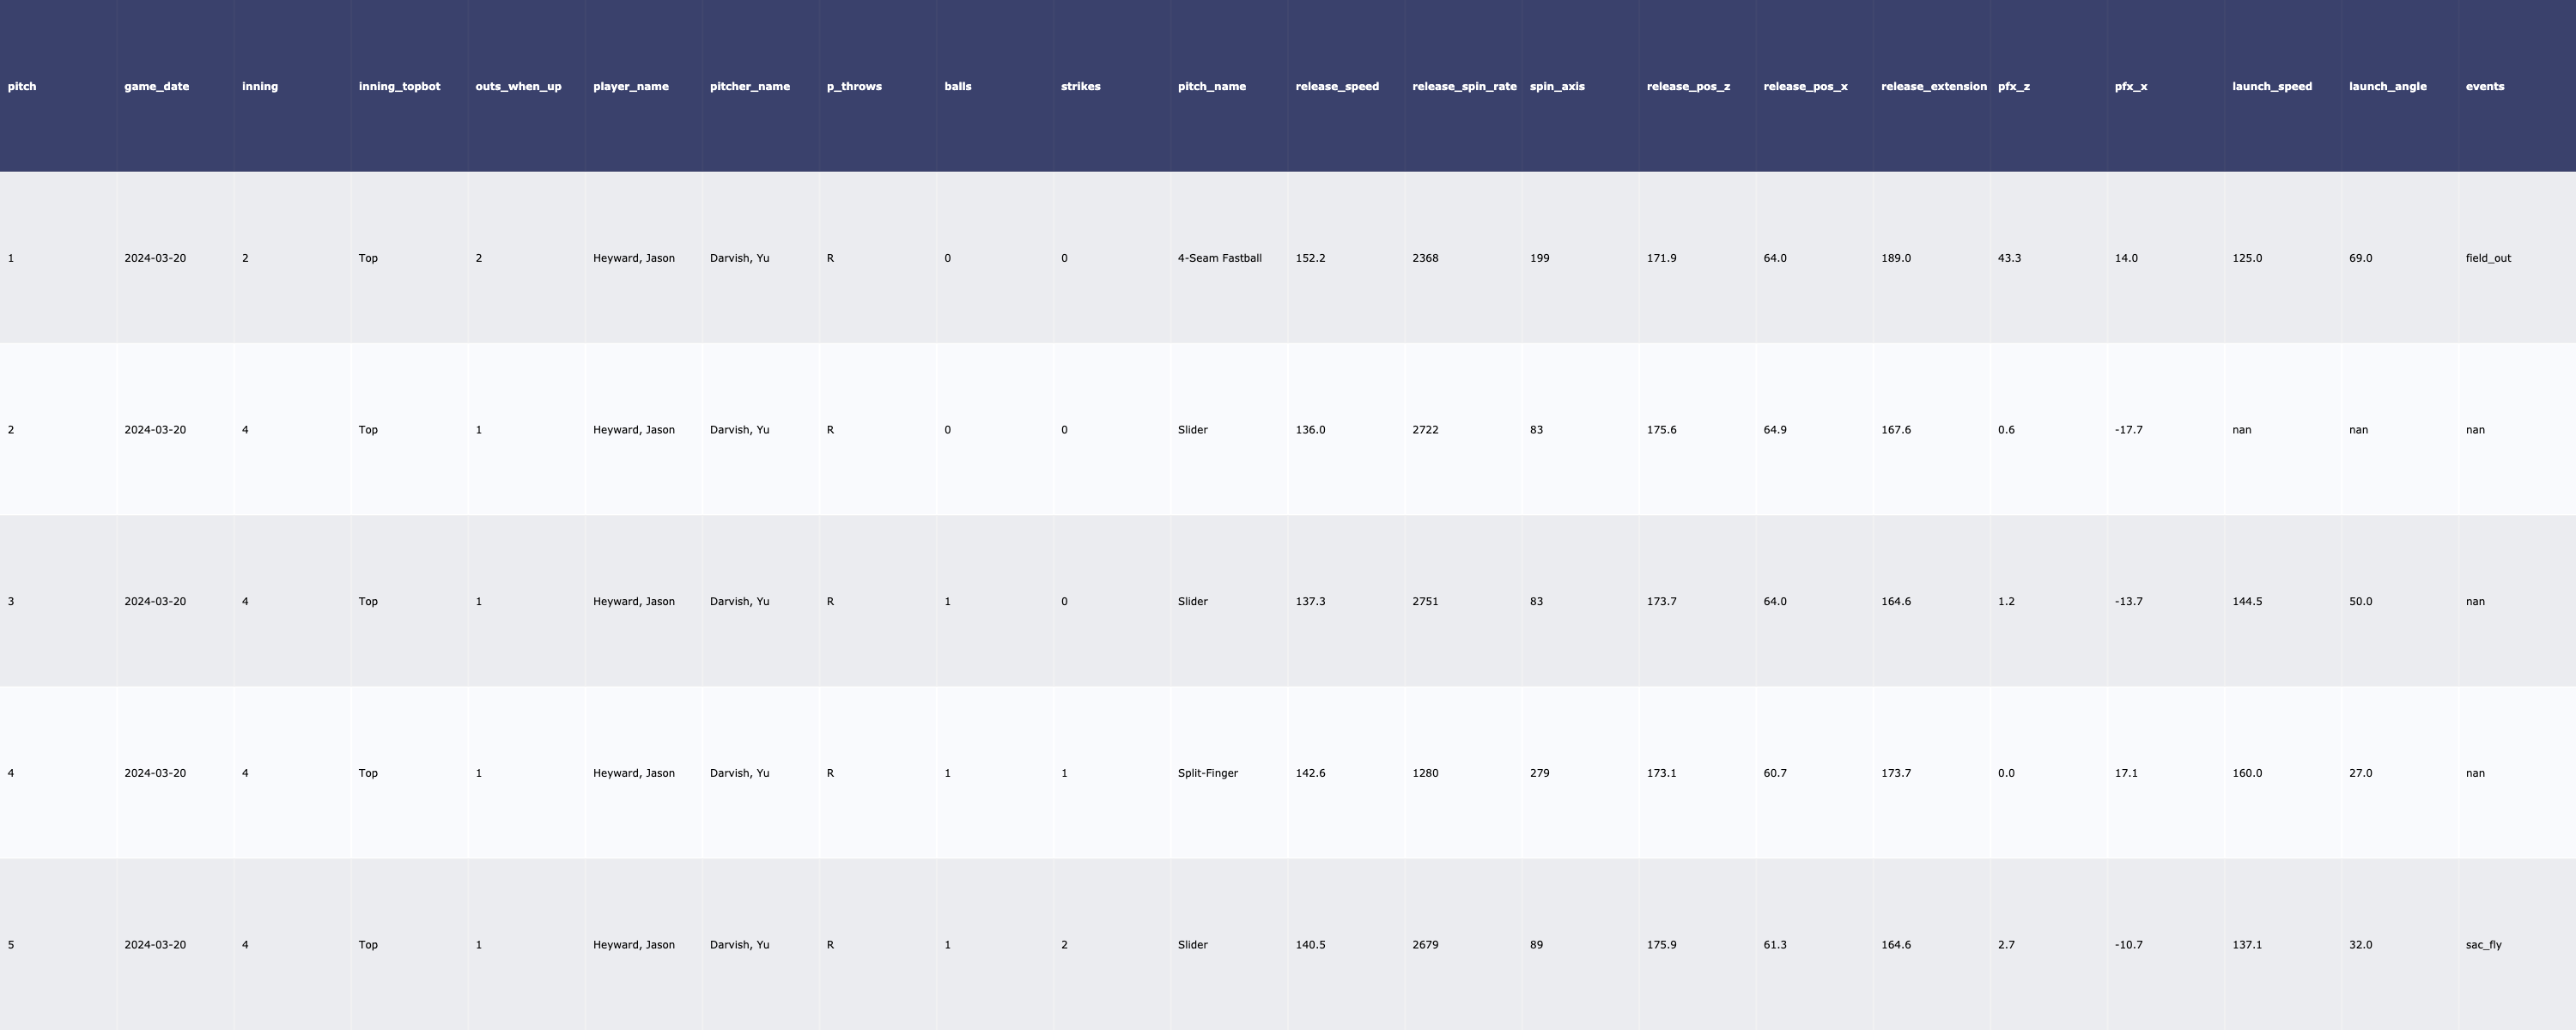
Task: Click the game_date column header
Action: coord(156,86)
